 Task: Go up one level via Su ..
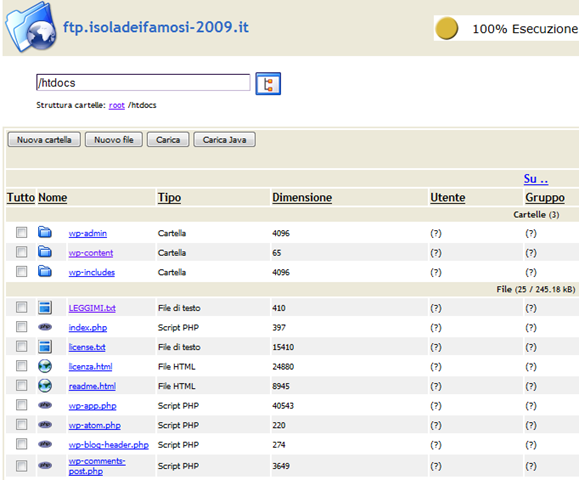pyautogui.click(x=536, y=179)
